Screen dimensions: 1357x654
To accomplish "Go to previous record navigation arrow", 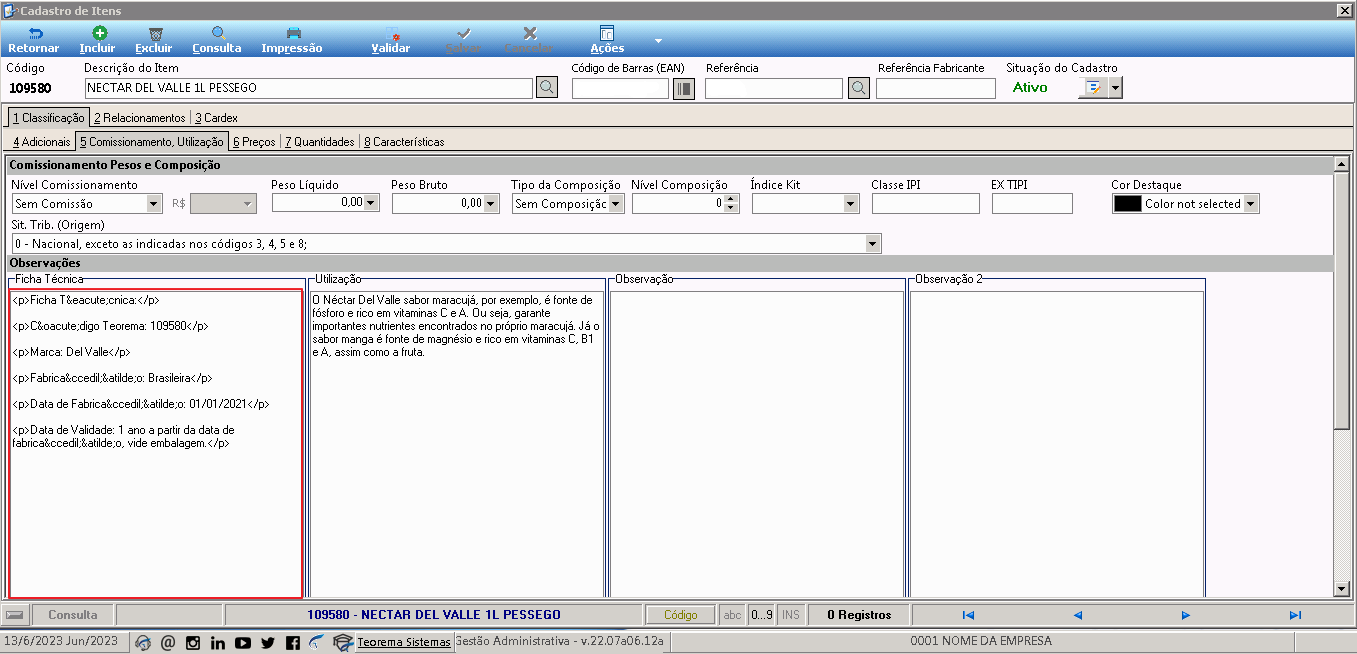I will tap(1078, 615).
